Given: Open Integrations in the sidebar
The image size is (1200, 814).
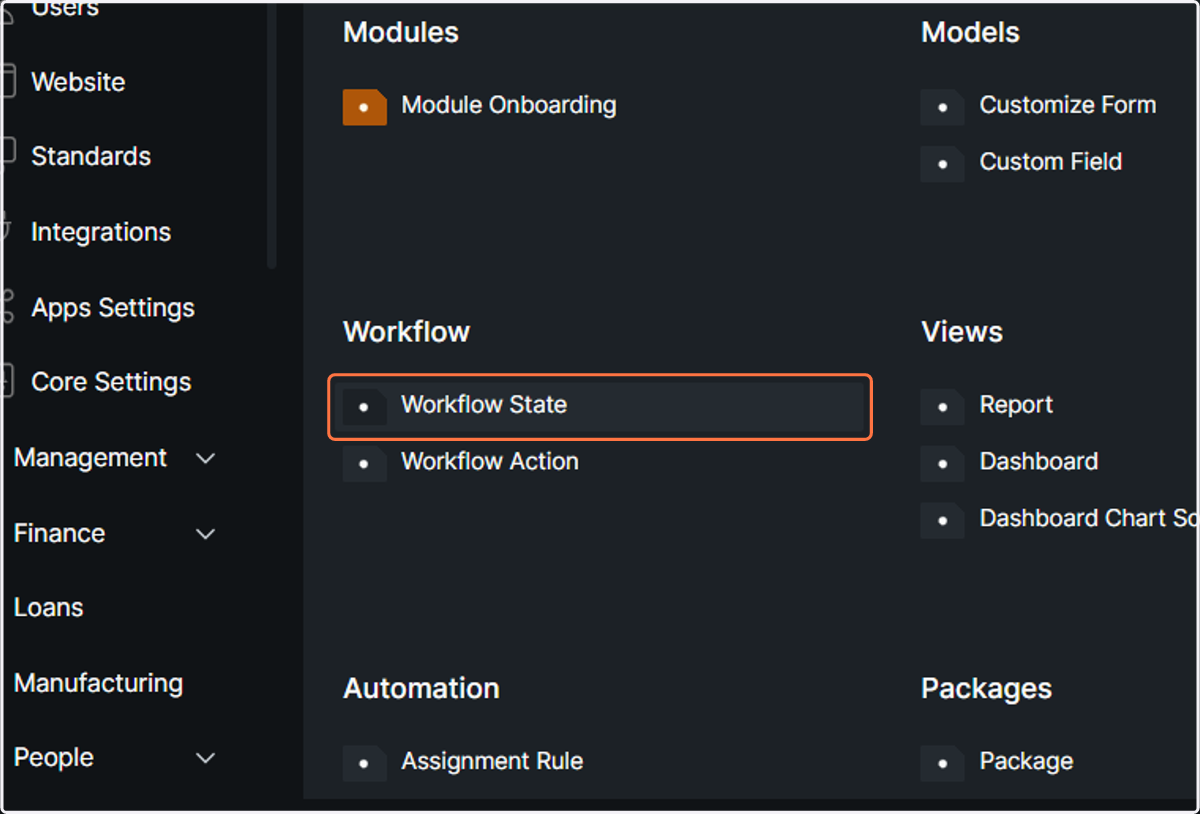Looking at the screenshot, I should point(101,232).
